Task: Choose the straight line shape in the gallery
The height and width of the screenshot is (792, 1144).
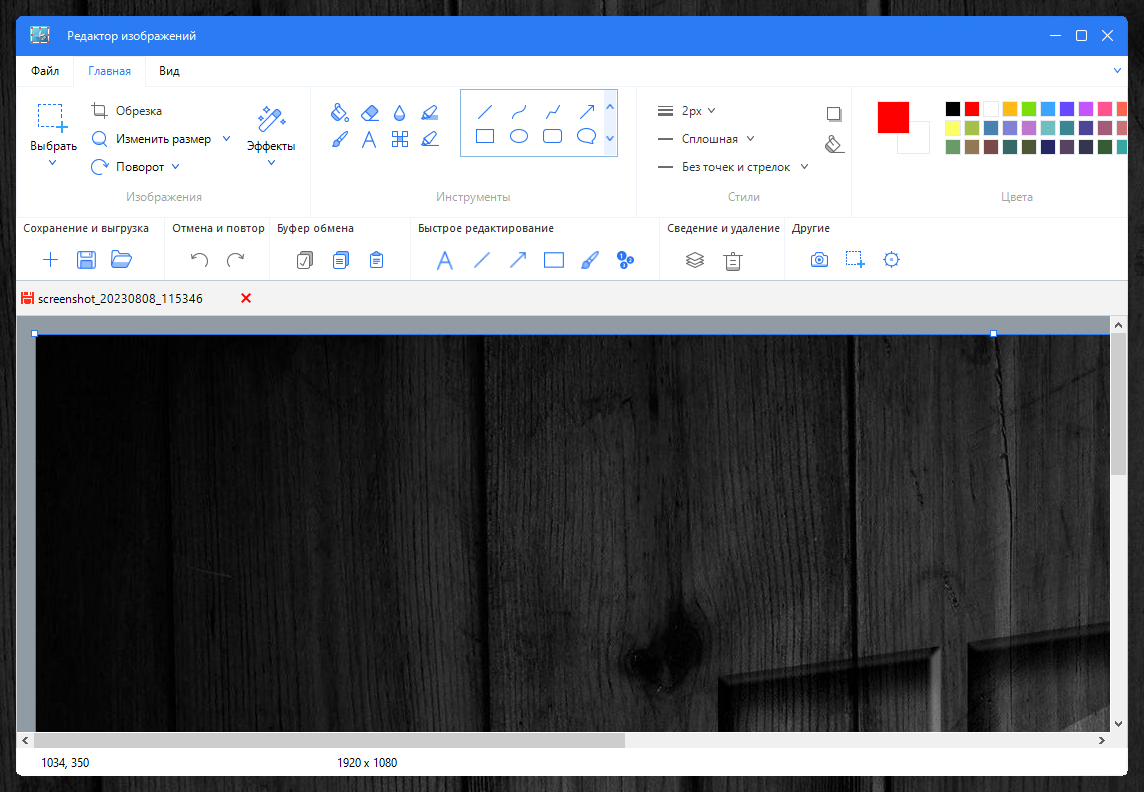Action: tap(484, 112)
